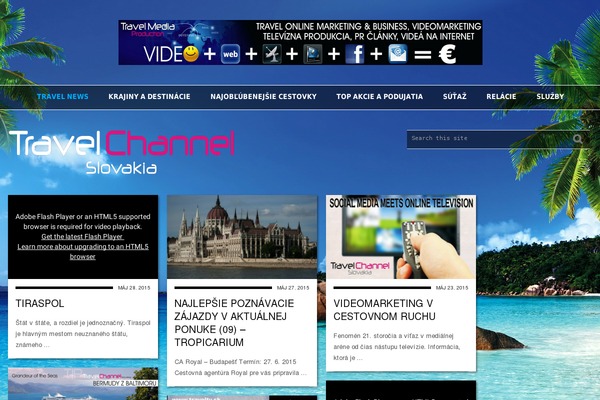Click the Tiraspol excerpt text

(83, 334)
